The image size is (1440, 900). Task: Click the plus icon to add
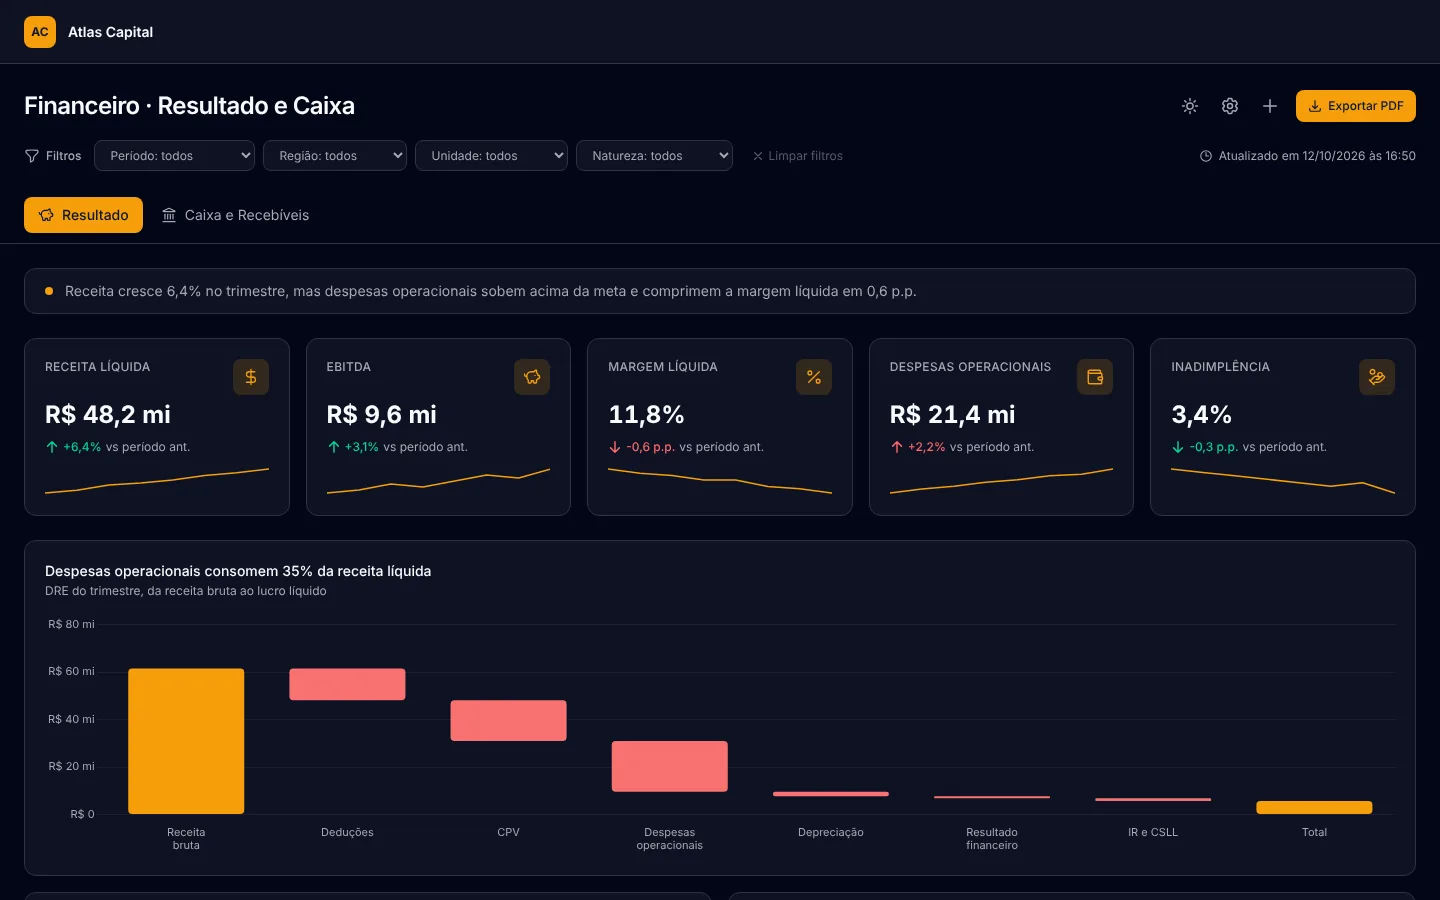coord(1270,106)
